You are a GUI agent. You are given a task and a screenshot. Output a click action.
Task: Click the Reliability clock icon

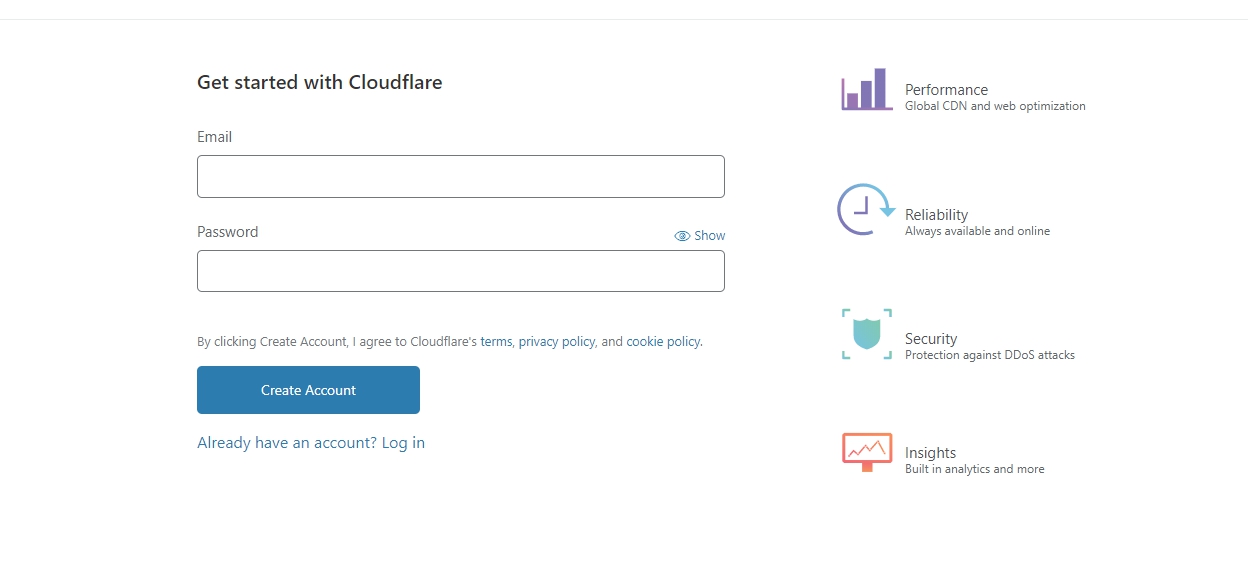pyautogui.click(x=865, y=209)
